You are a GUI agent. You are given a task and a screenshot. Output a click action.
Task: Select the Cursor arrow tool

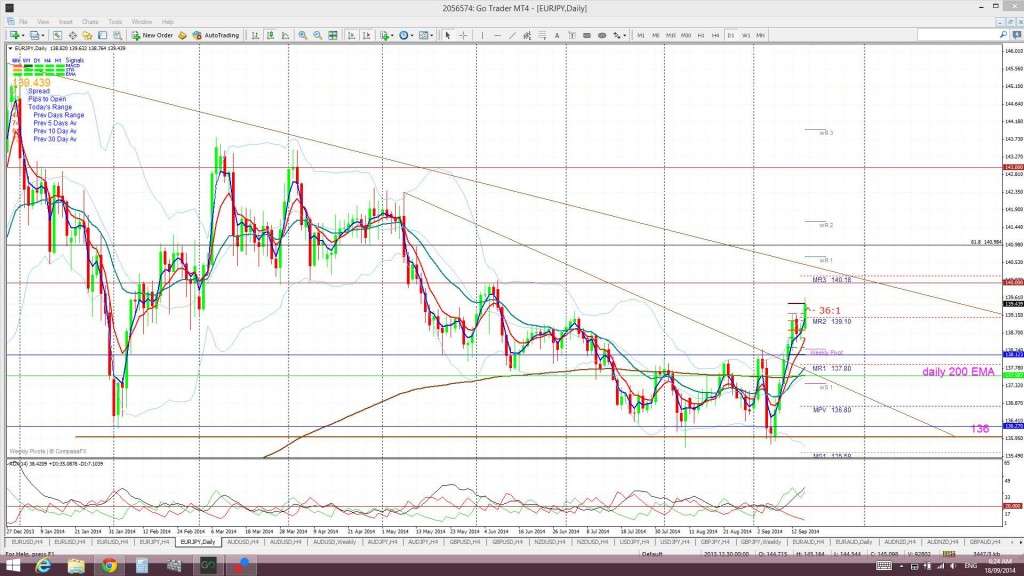(448, 35)
